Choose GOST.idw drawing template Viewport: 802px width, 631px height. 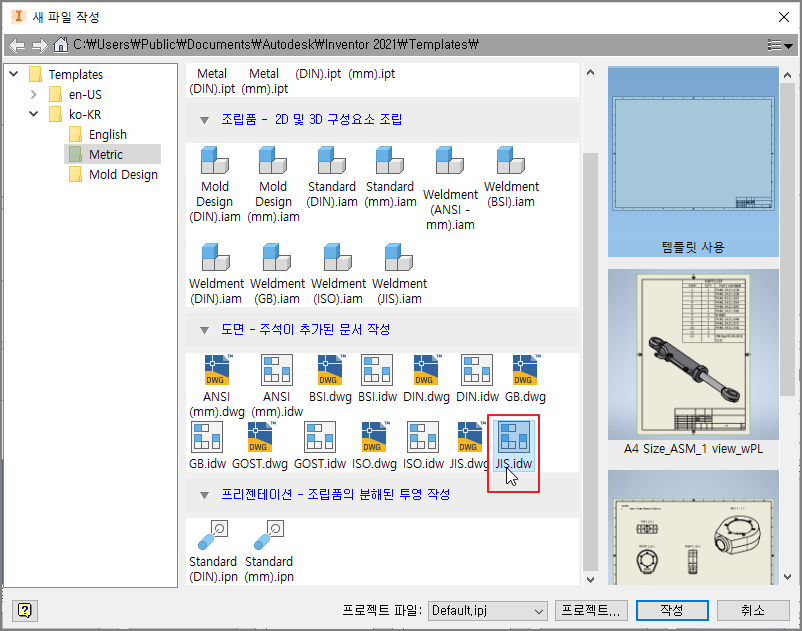320,445
